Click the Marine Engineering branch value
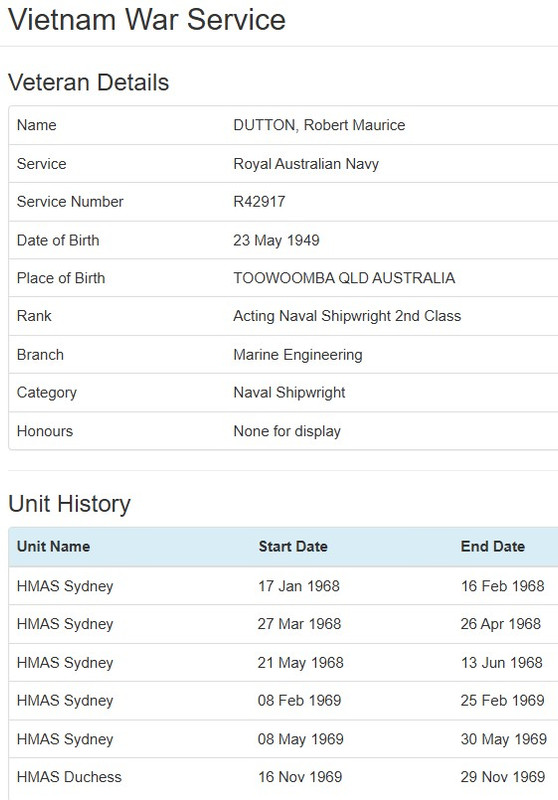The width and height of the screenshot is (558, 800). click(x=298, y=355)
